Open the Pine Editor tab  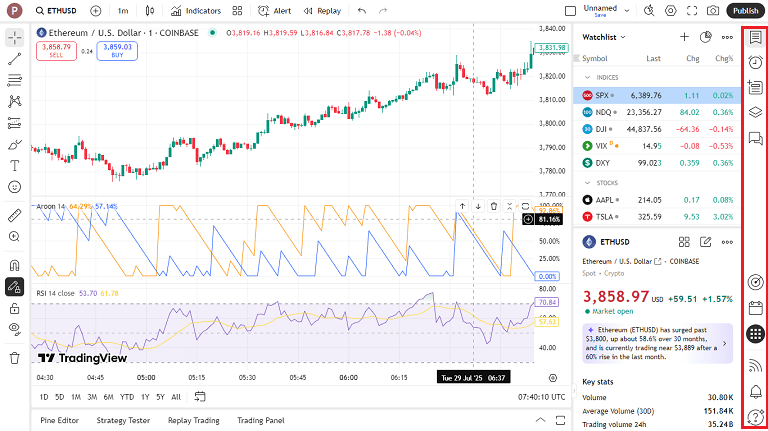59,420
